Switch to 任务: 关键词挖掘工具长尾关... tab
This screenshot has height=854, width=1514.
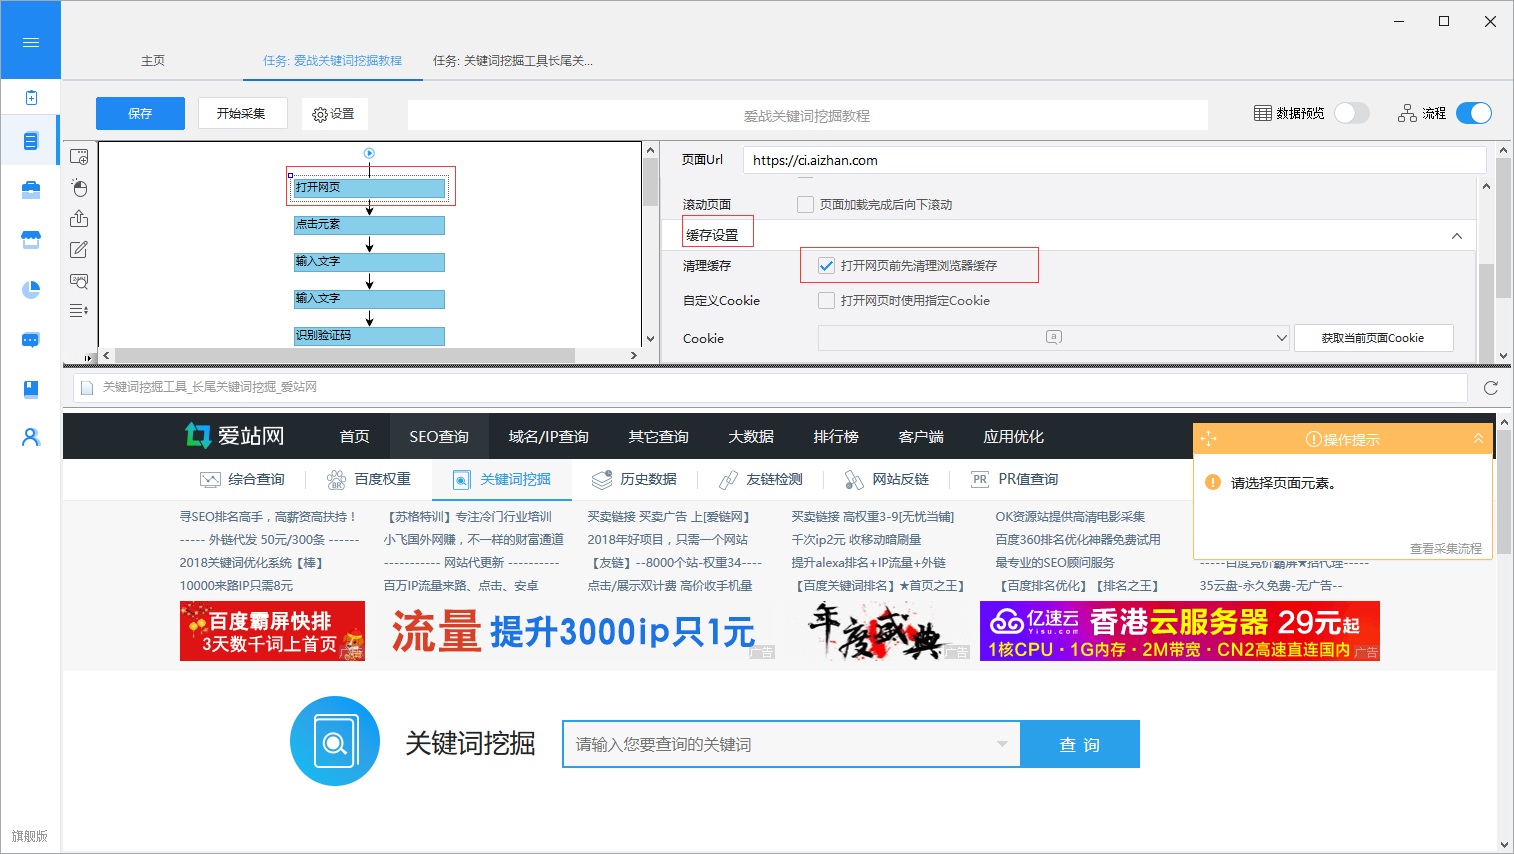pyautogui.click(x=513, y=61)
